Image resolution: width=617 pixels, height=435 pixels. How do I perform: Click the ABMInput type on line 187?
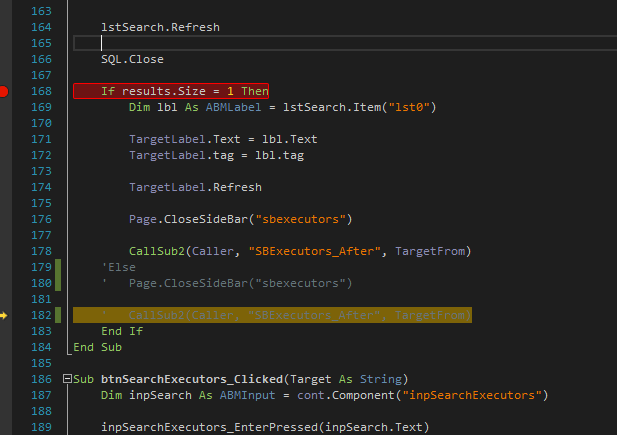pos(247,395)
